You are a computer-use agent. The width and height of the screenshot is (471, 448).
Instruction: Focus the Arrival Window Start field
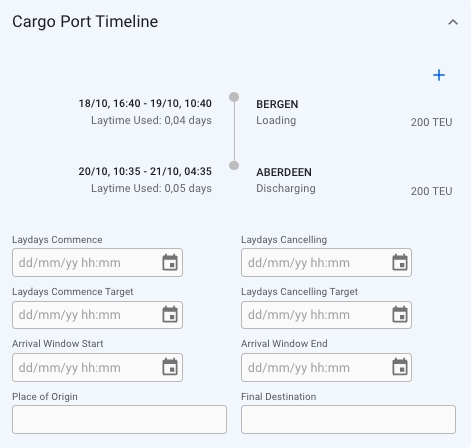[97, 367]
